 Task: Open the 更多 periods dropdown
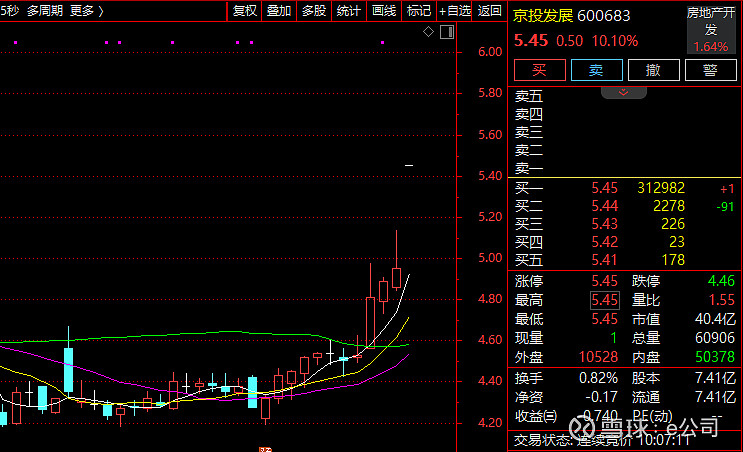point(88,11)
